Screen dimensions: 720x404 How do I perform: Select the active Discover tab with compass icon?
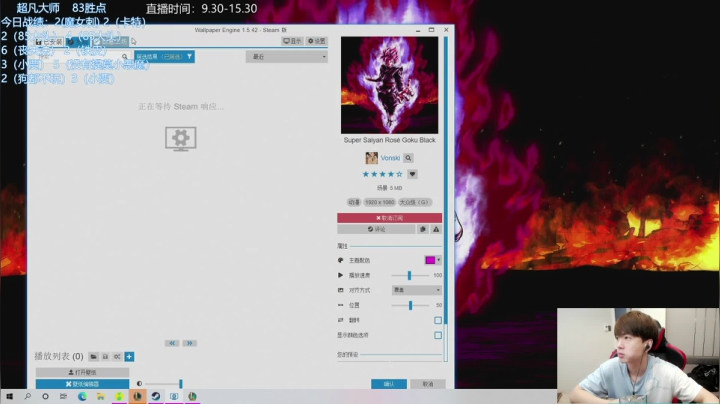77,42
